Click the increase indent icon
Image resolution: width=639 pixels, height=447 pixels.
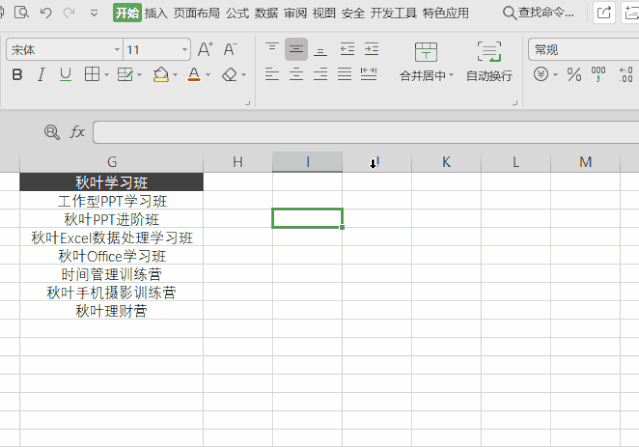[x=371, y=49]
